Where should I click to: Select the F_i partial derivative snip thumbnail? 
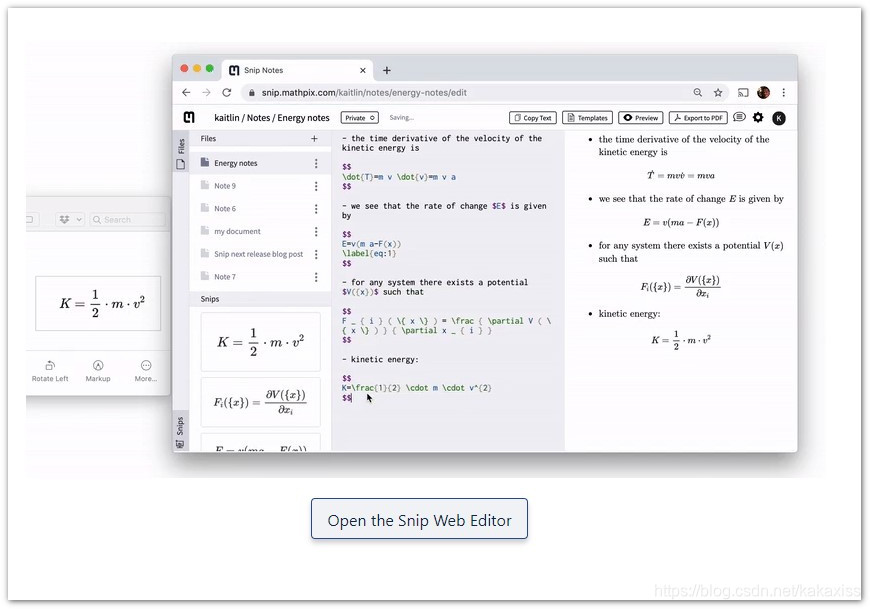point(260,402)
